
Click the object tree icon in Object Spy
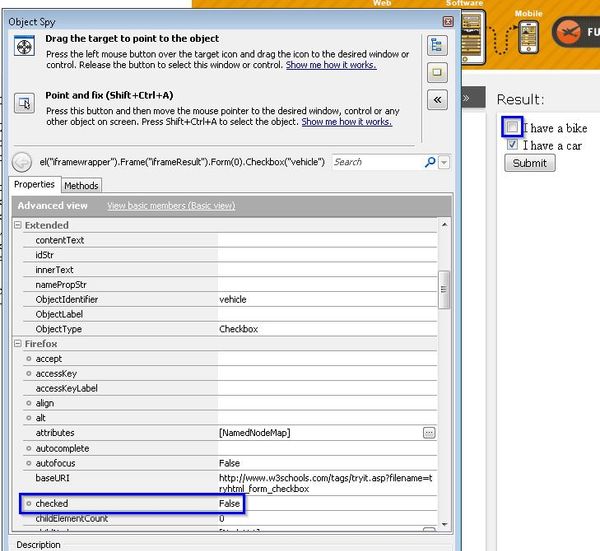tap(436, 46)
